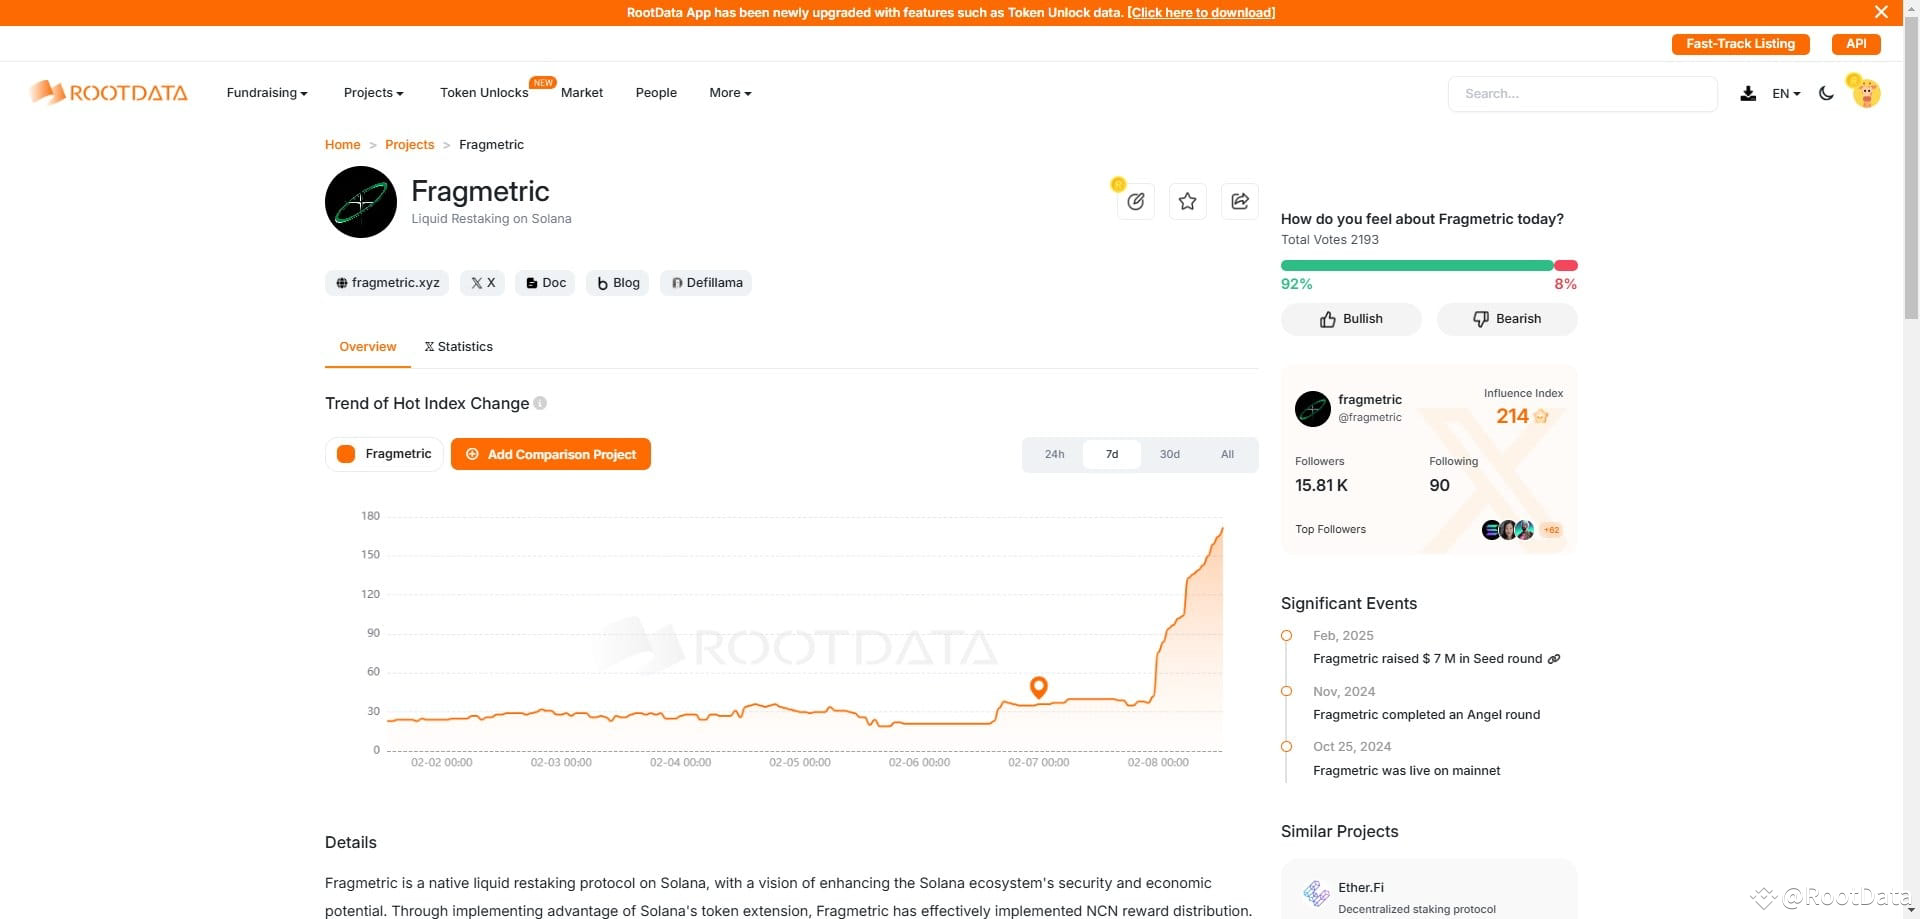Viewport: 1920px width, 919px height.
Task: Favorite Fragmetric using the star icon
Action: [x=1187, y=201]
